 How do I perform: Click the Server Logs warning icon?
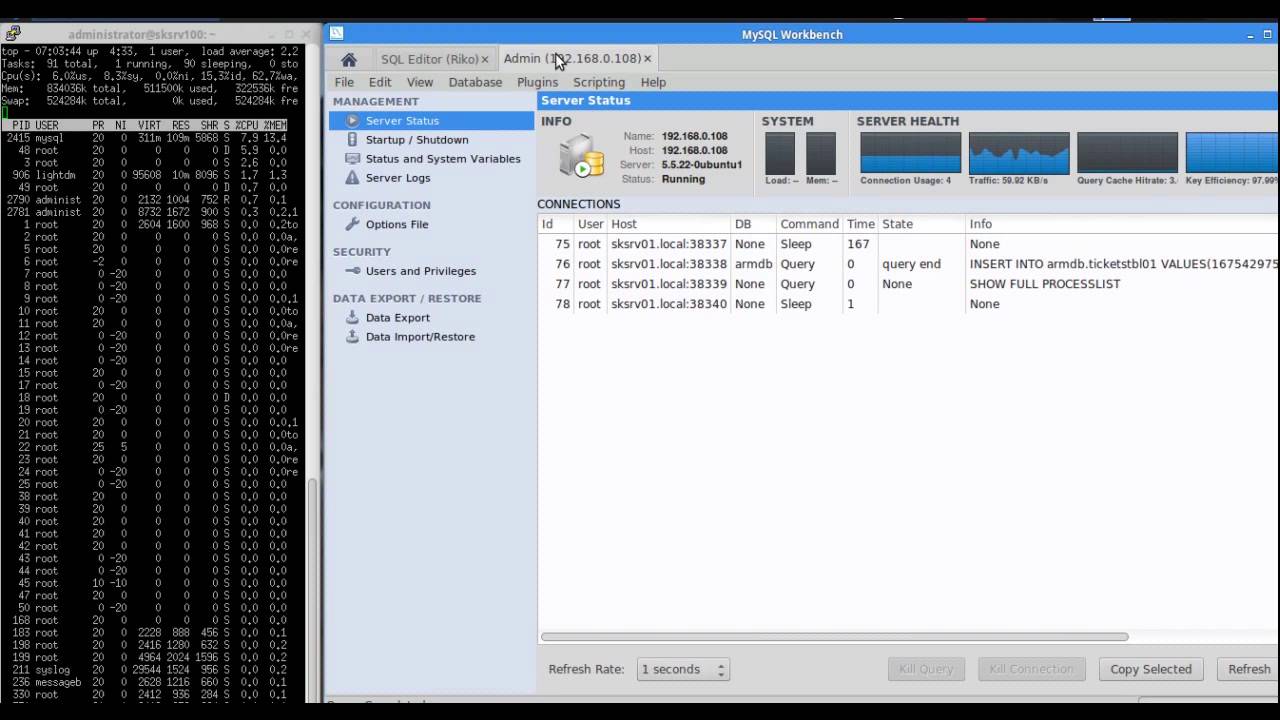(352, 178)
